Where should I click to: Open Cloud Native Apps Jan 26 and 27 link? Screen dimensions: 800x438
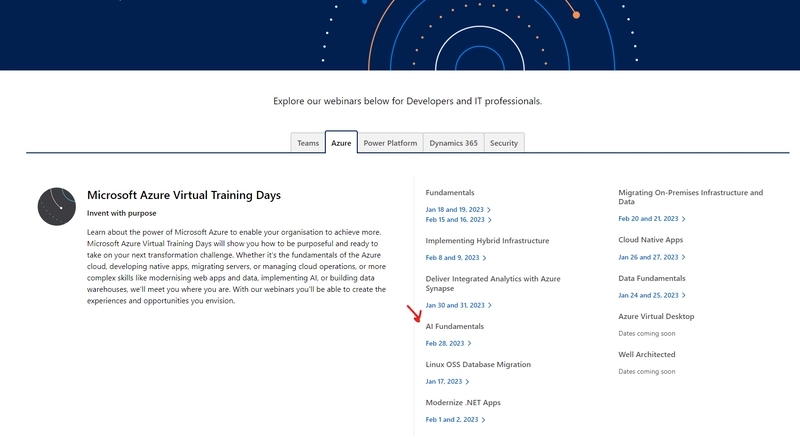(x=648, y=256)
